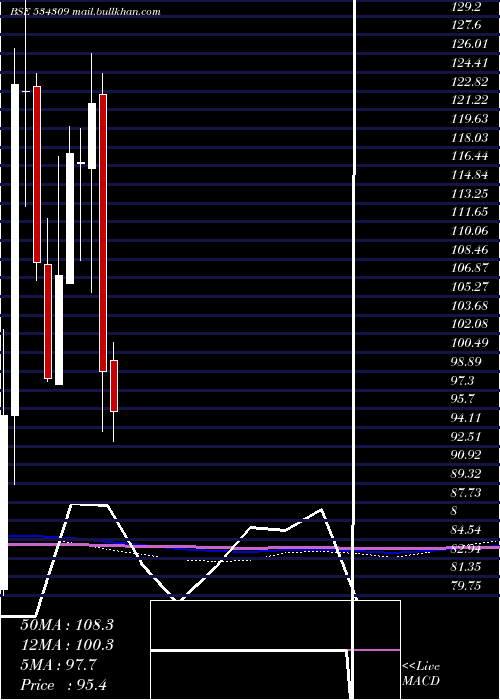Image resolution: width=500 pixels, height=700 pixels.
Task: Select the 114.84 price axis label
Action: pyautogui.click(x=469, y=175)
